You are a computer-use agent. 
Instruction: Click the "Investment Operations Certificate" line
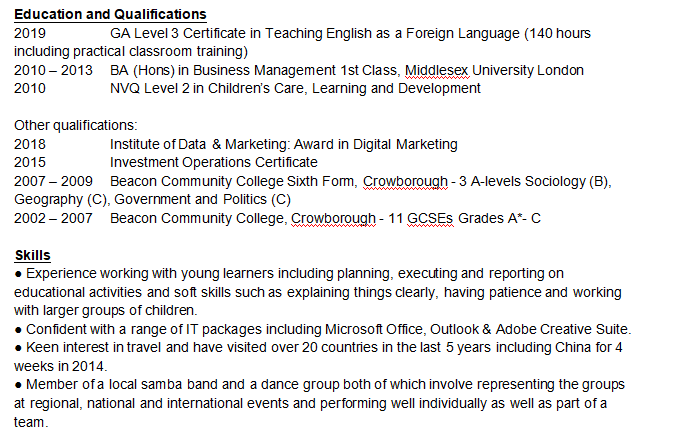[x=213, y=162]
